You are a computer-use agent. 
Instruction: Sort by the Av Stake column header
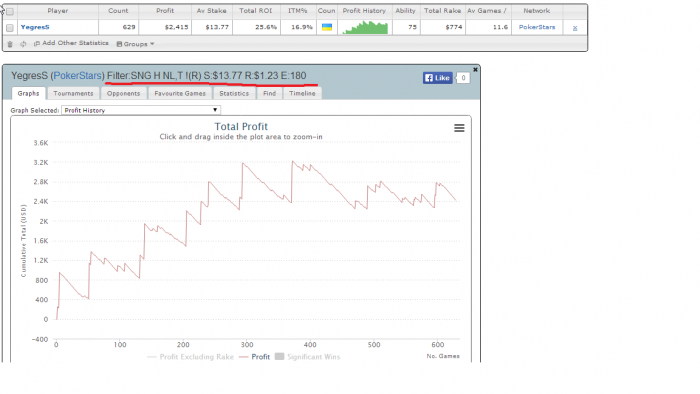212,11
